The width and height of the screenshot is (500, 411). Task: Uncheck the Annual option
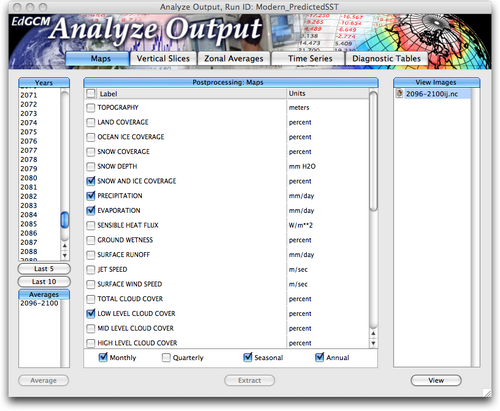[319, 357]
